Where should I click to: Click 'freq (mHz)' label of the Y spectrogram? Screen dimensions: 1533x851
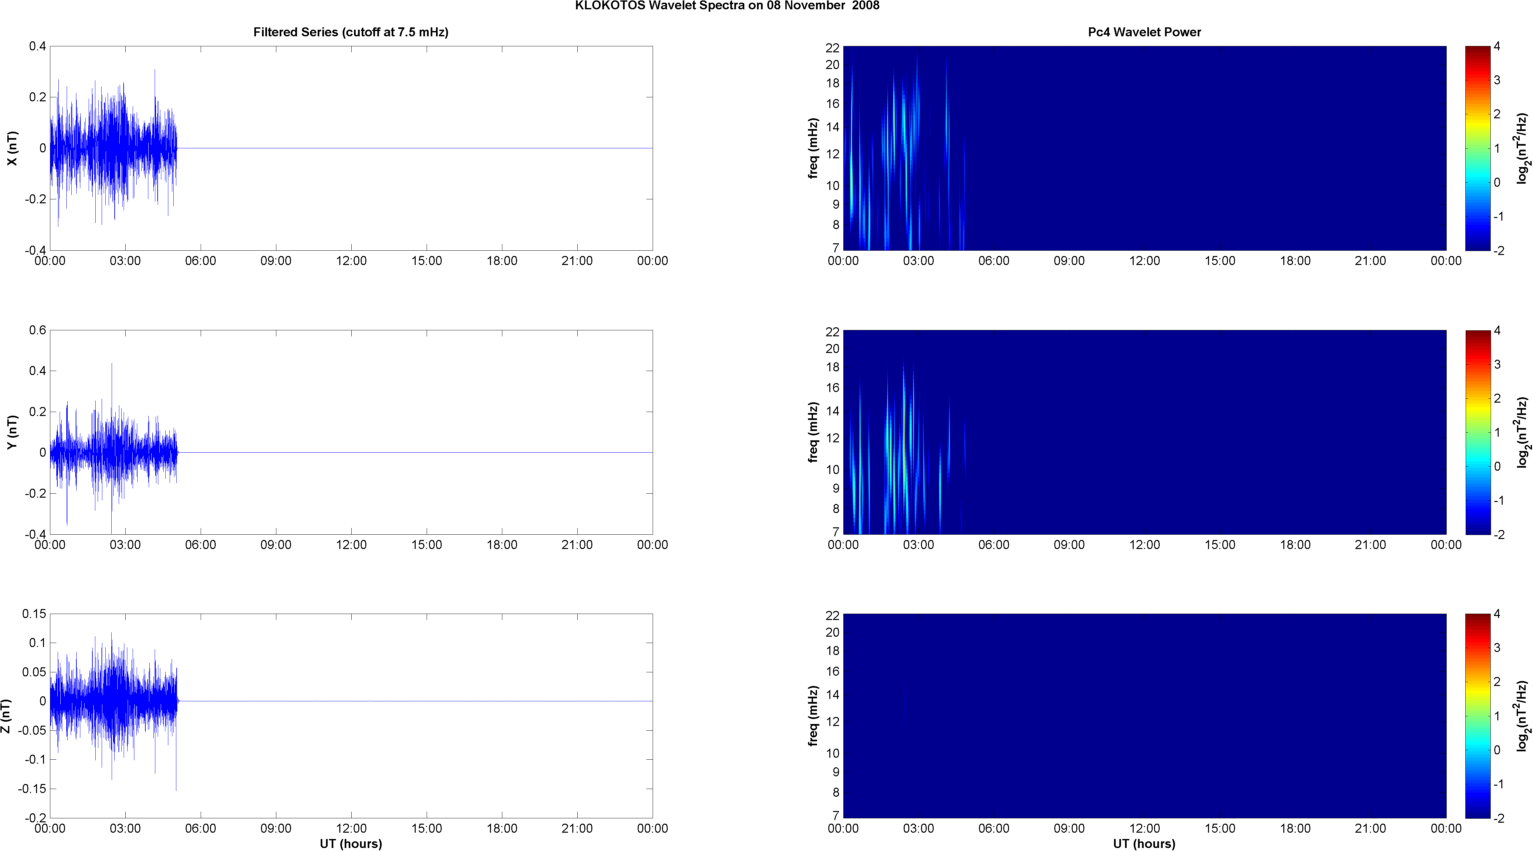[x=814, y=432]
